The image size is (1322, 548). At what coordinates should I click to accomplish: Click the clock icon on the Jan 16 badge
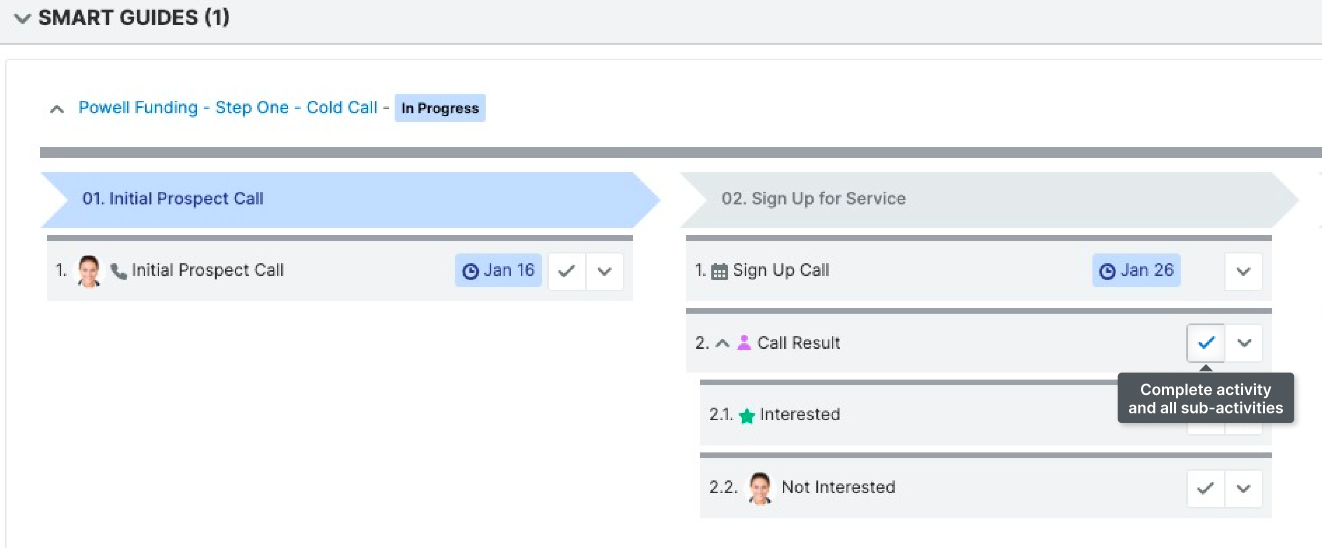pyautogui.click(x=470, y=271)
